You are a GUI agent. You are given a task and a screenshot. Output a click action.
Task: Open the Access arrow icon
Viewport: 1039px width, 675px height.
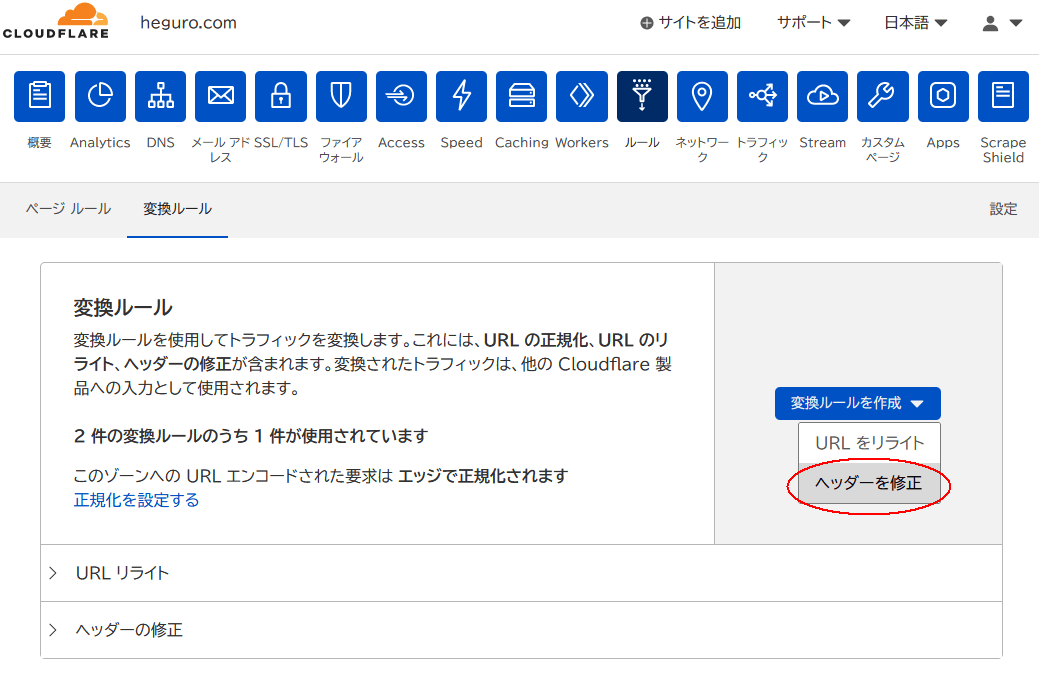(402, 96)
